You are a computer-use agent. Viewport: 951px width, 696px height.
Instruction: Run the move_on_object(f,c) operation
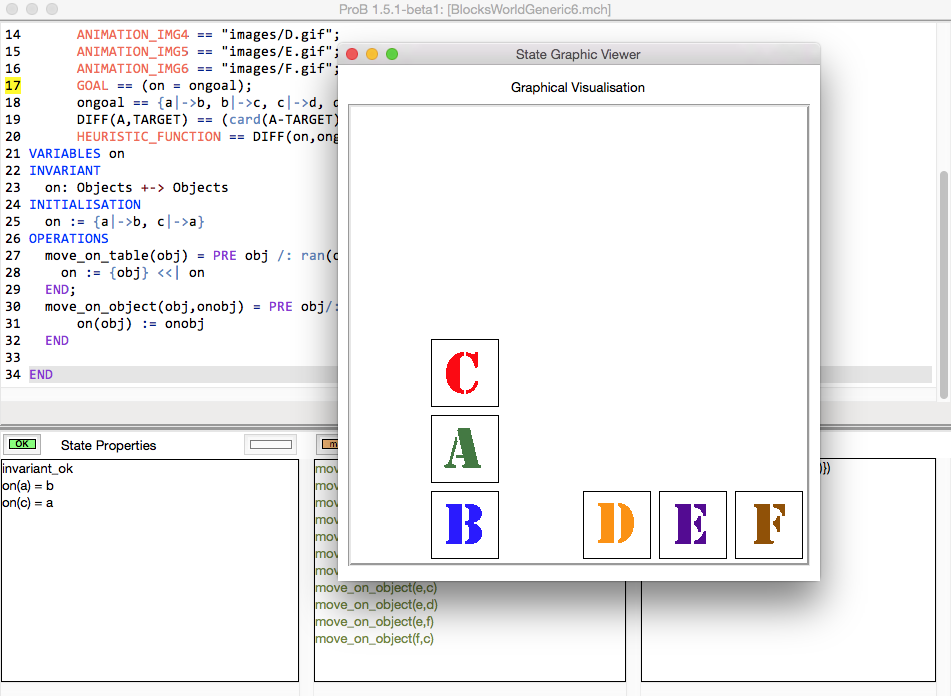click(375, 638)
